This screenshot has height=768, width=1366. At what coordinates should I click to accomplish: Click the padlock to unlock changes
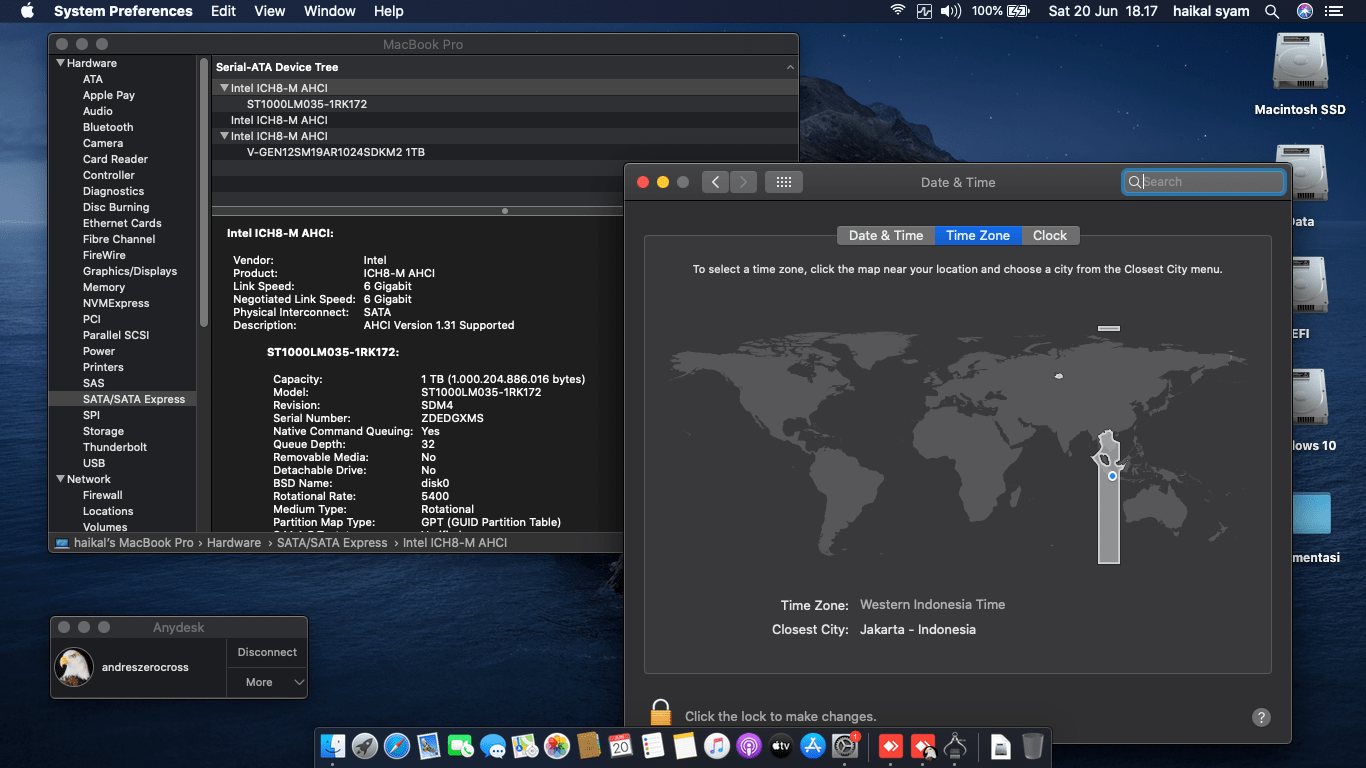[x=660, y=713]
